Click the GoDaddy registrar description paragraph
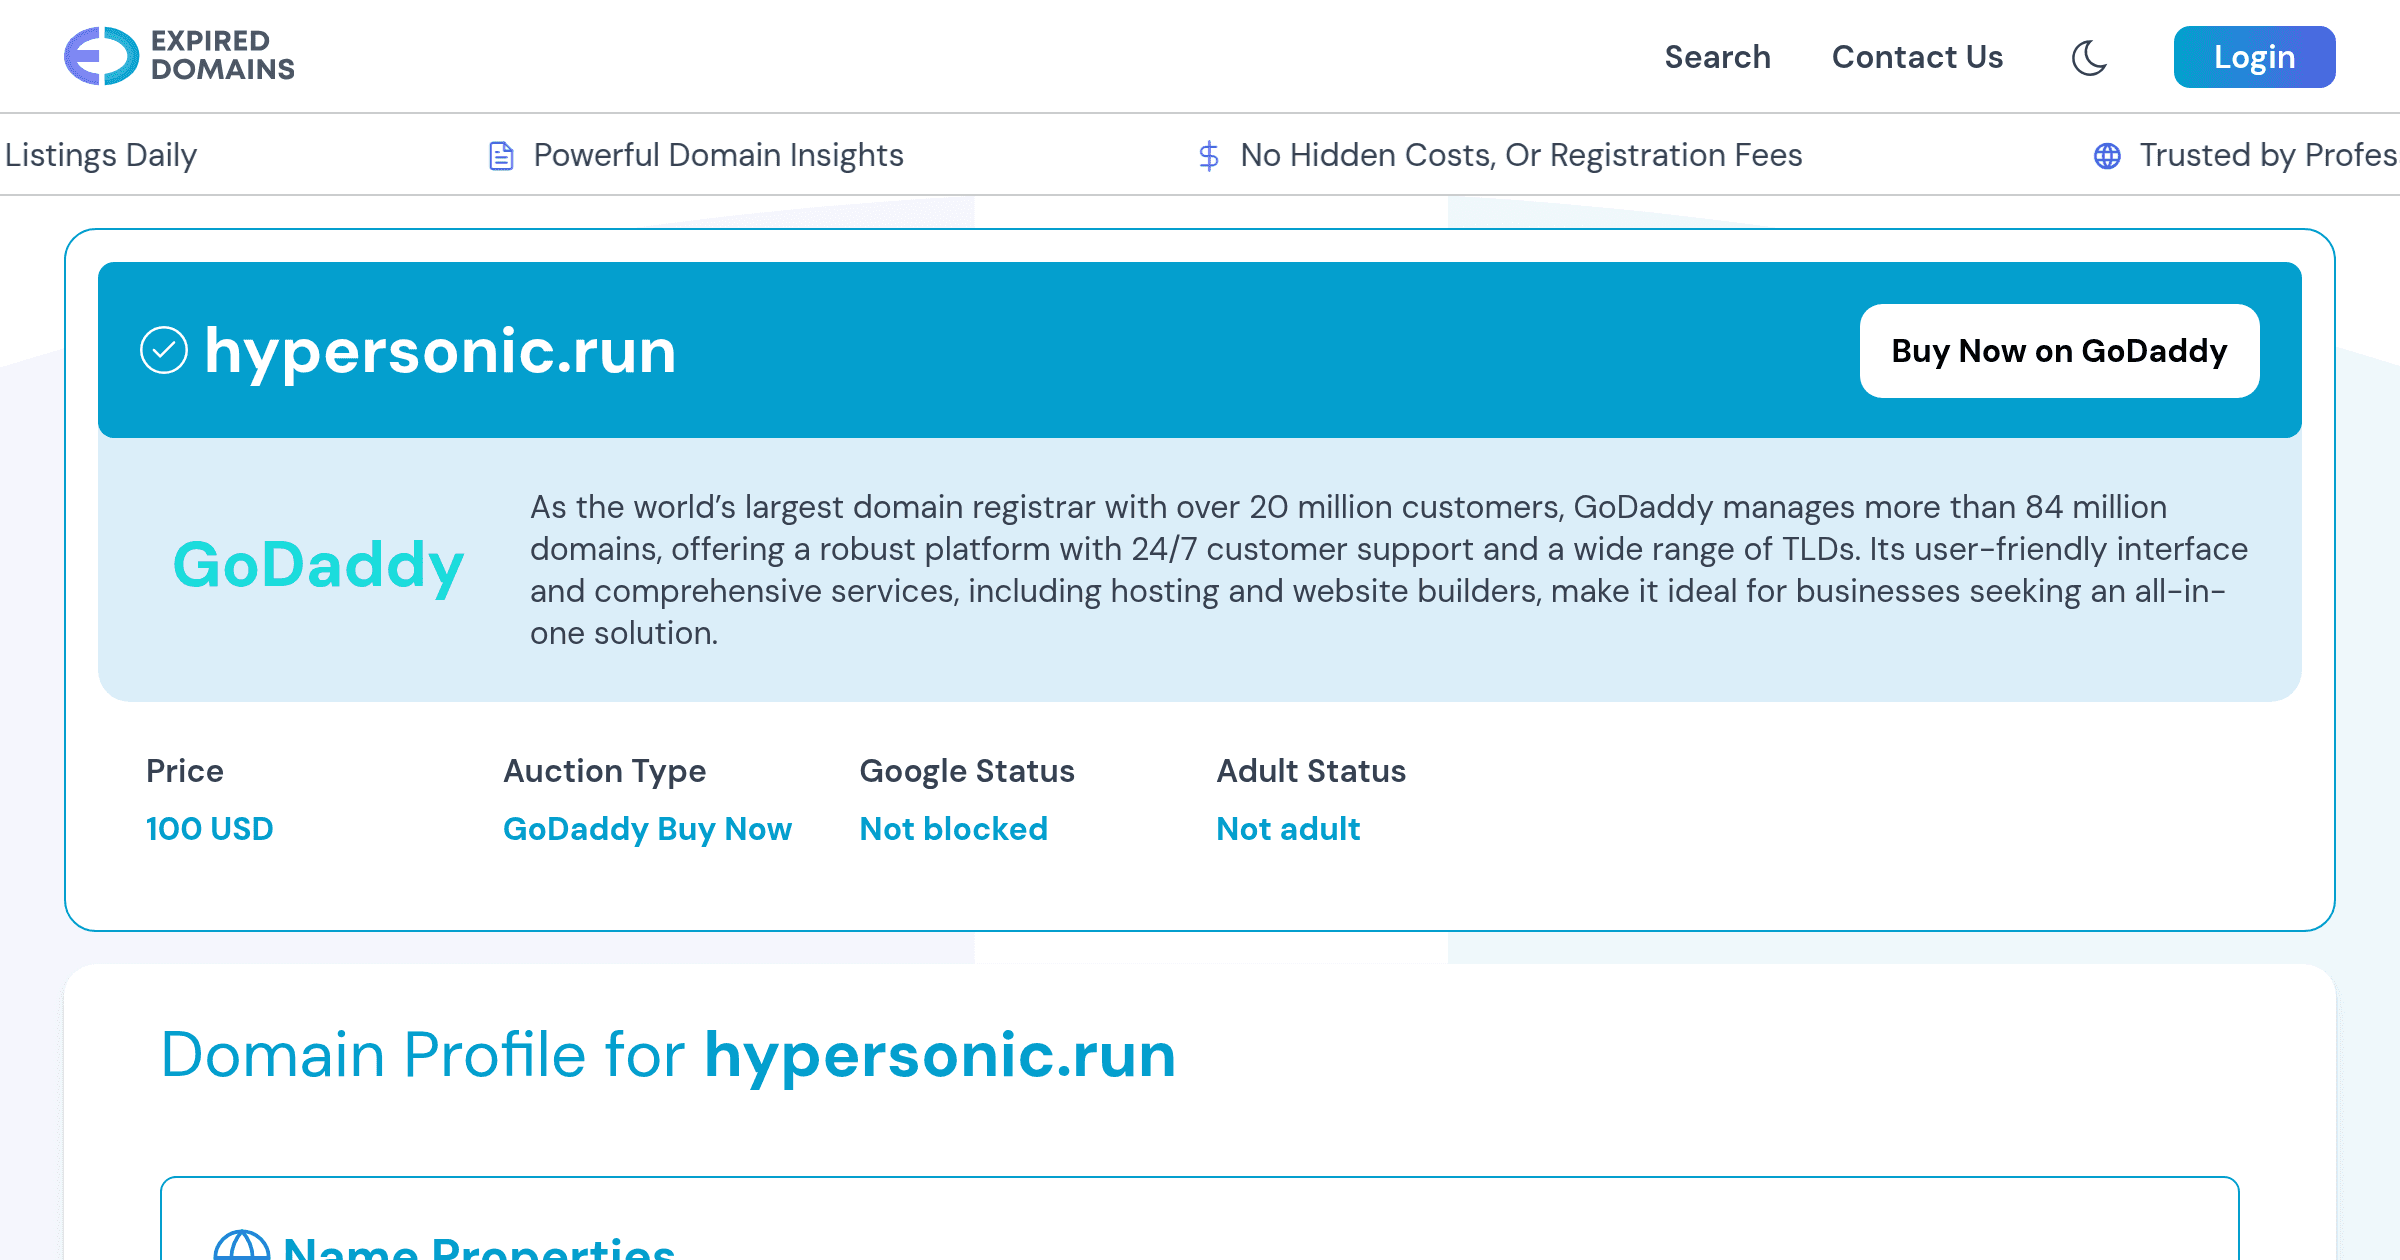The height and width of the screenshot is (1260, 2400). click(x=1389, y=570)
